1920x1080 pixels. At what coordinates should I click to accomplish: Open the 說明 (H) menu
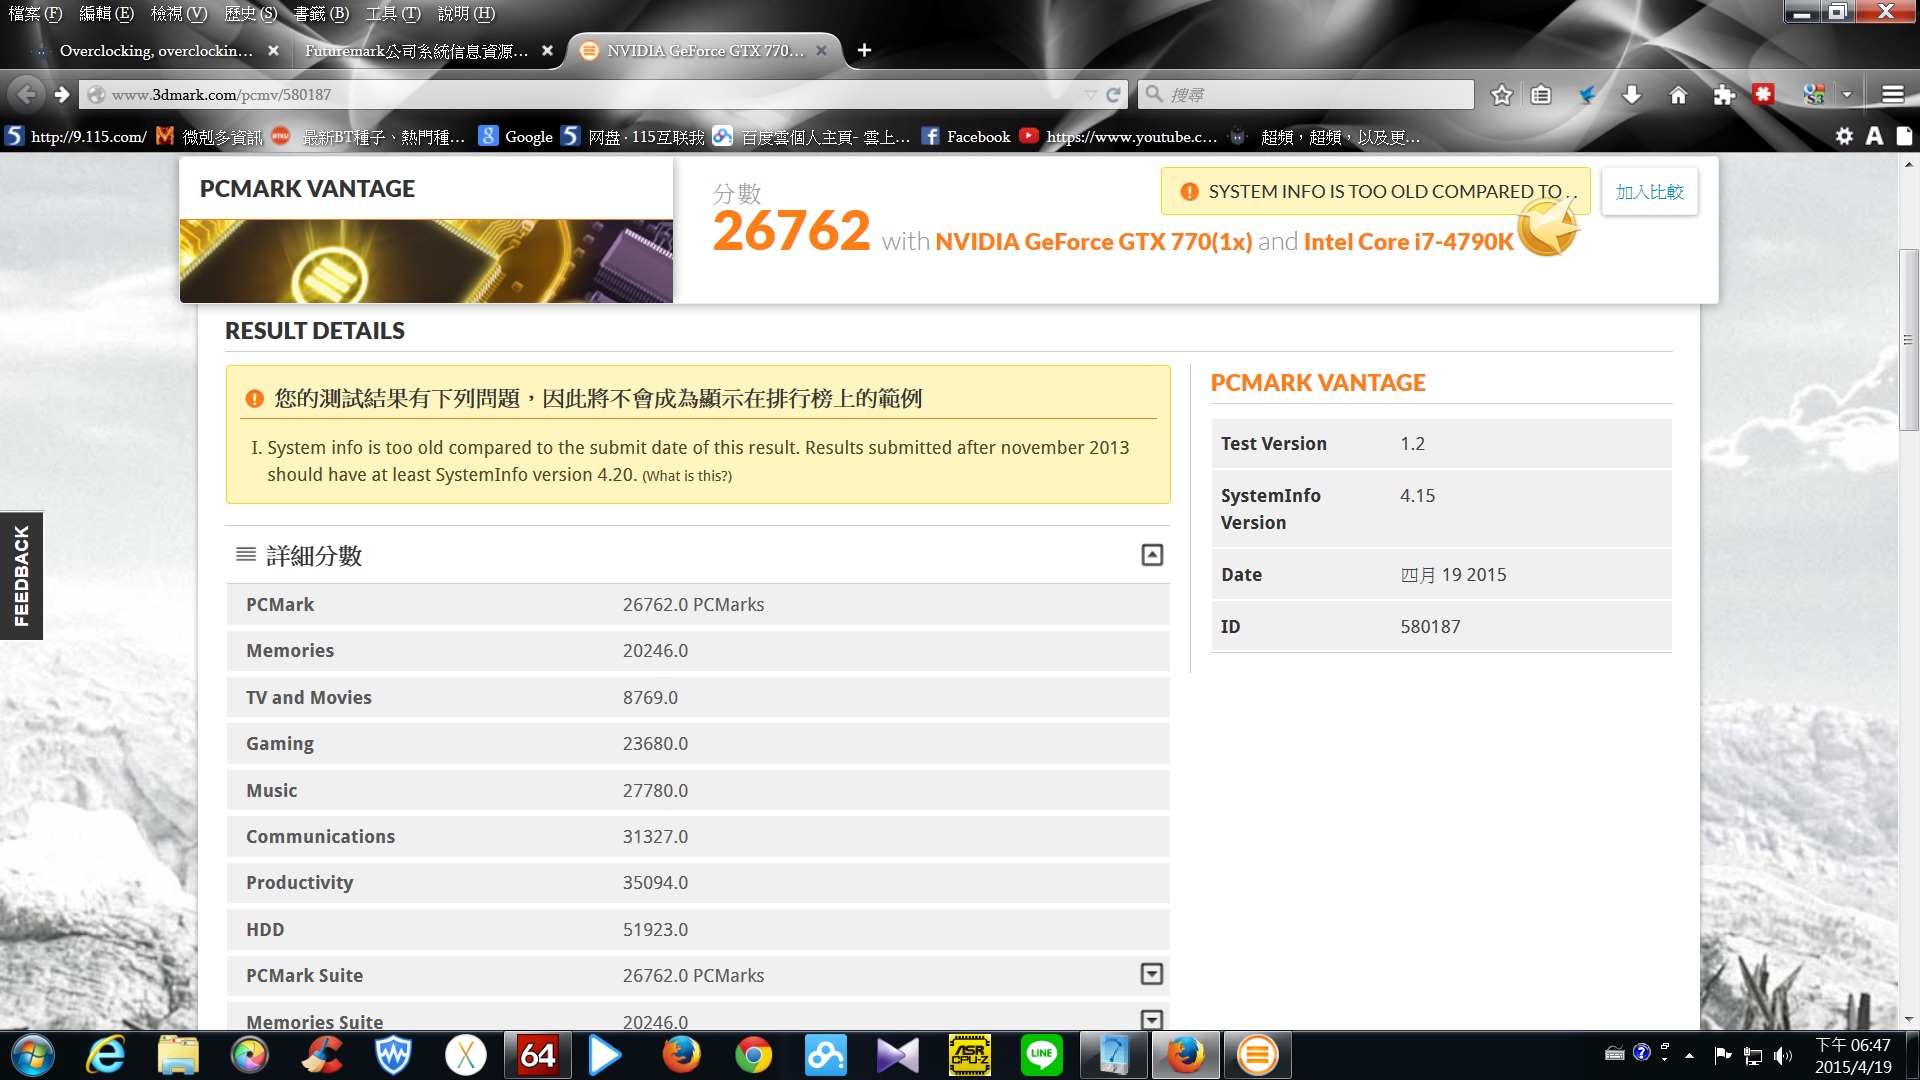click(466, 13)
